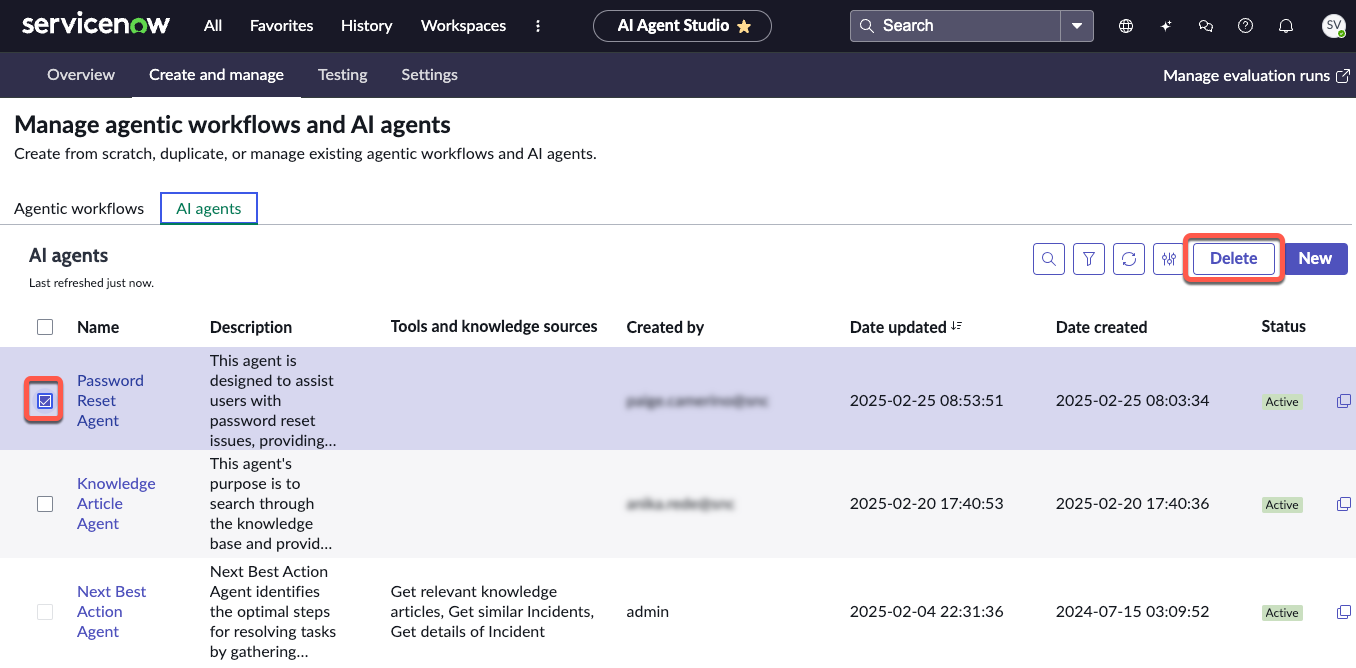
Task: Click the 'Get relevant knowledge articles' tools cell
Action: 492,612
